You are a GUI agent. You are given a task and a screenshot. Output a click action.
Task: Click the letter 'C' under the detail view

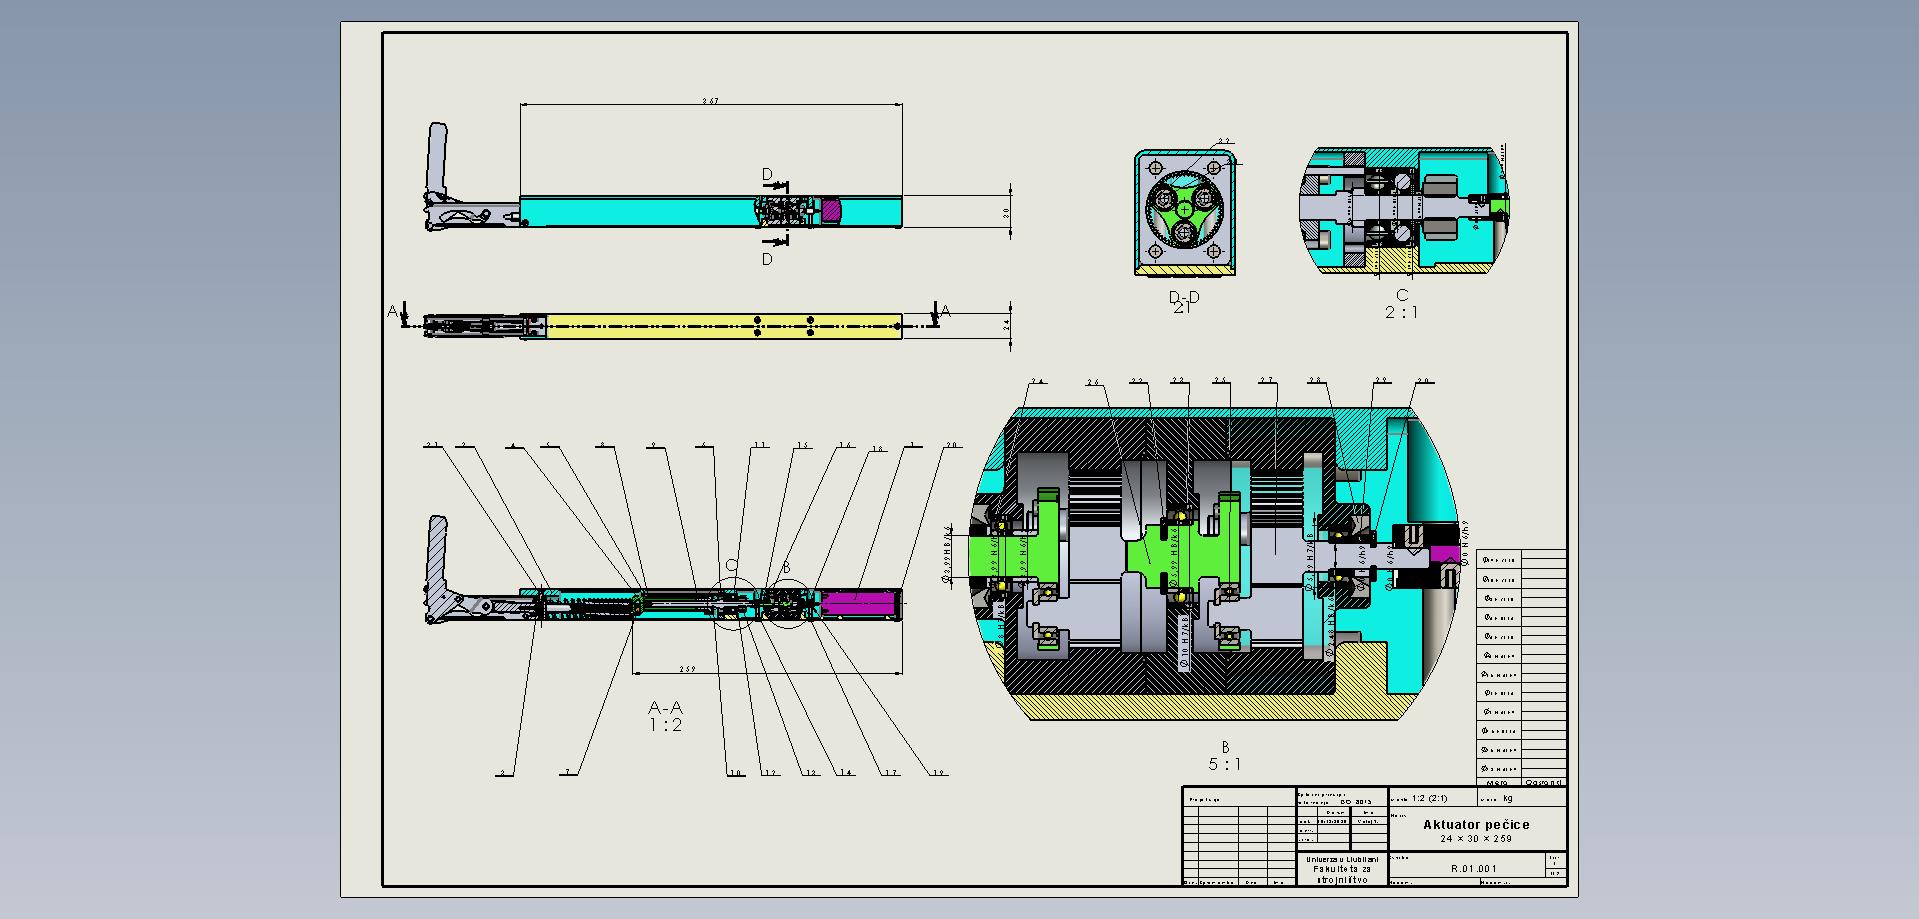coord(1401,295)
